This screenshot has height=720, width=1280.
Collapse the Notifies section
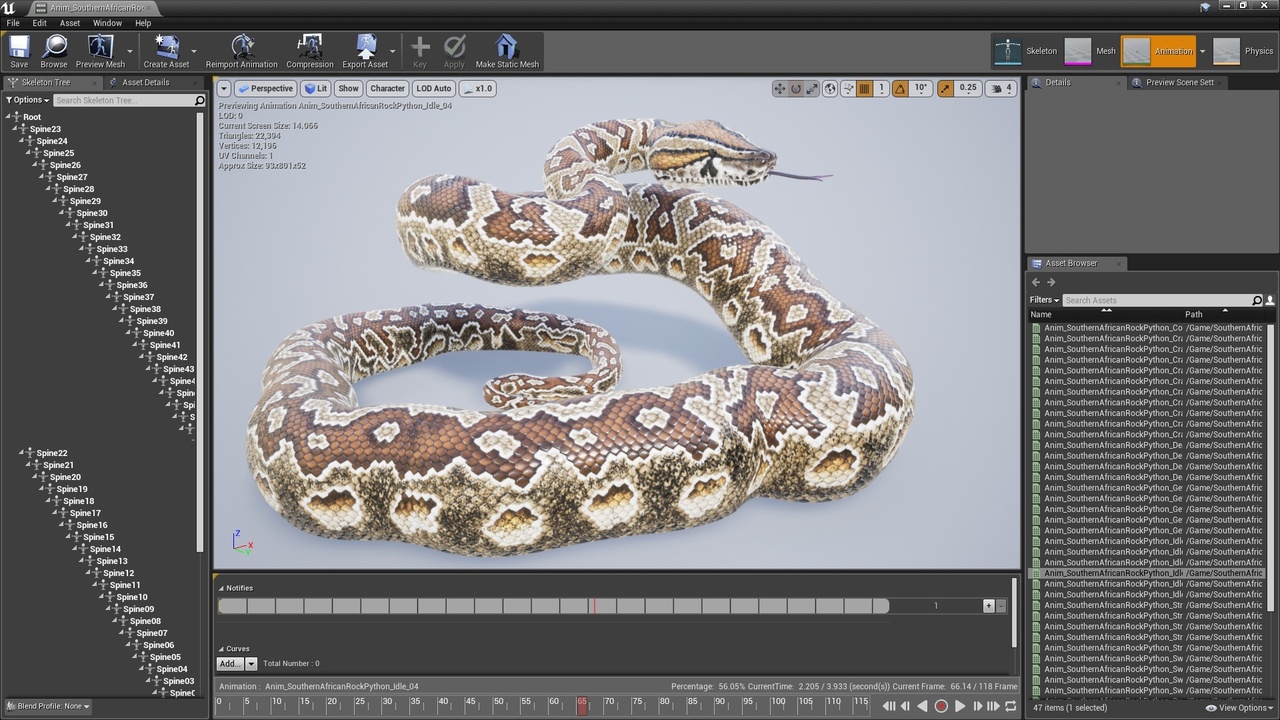pyautogui.click(x=221, y=588)
